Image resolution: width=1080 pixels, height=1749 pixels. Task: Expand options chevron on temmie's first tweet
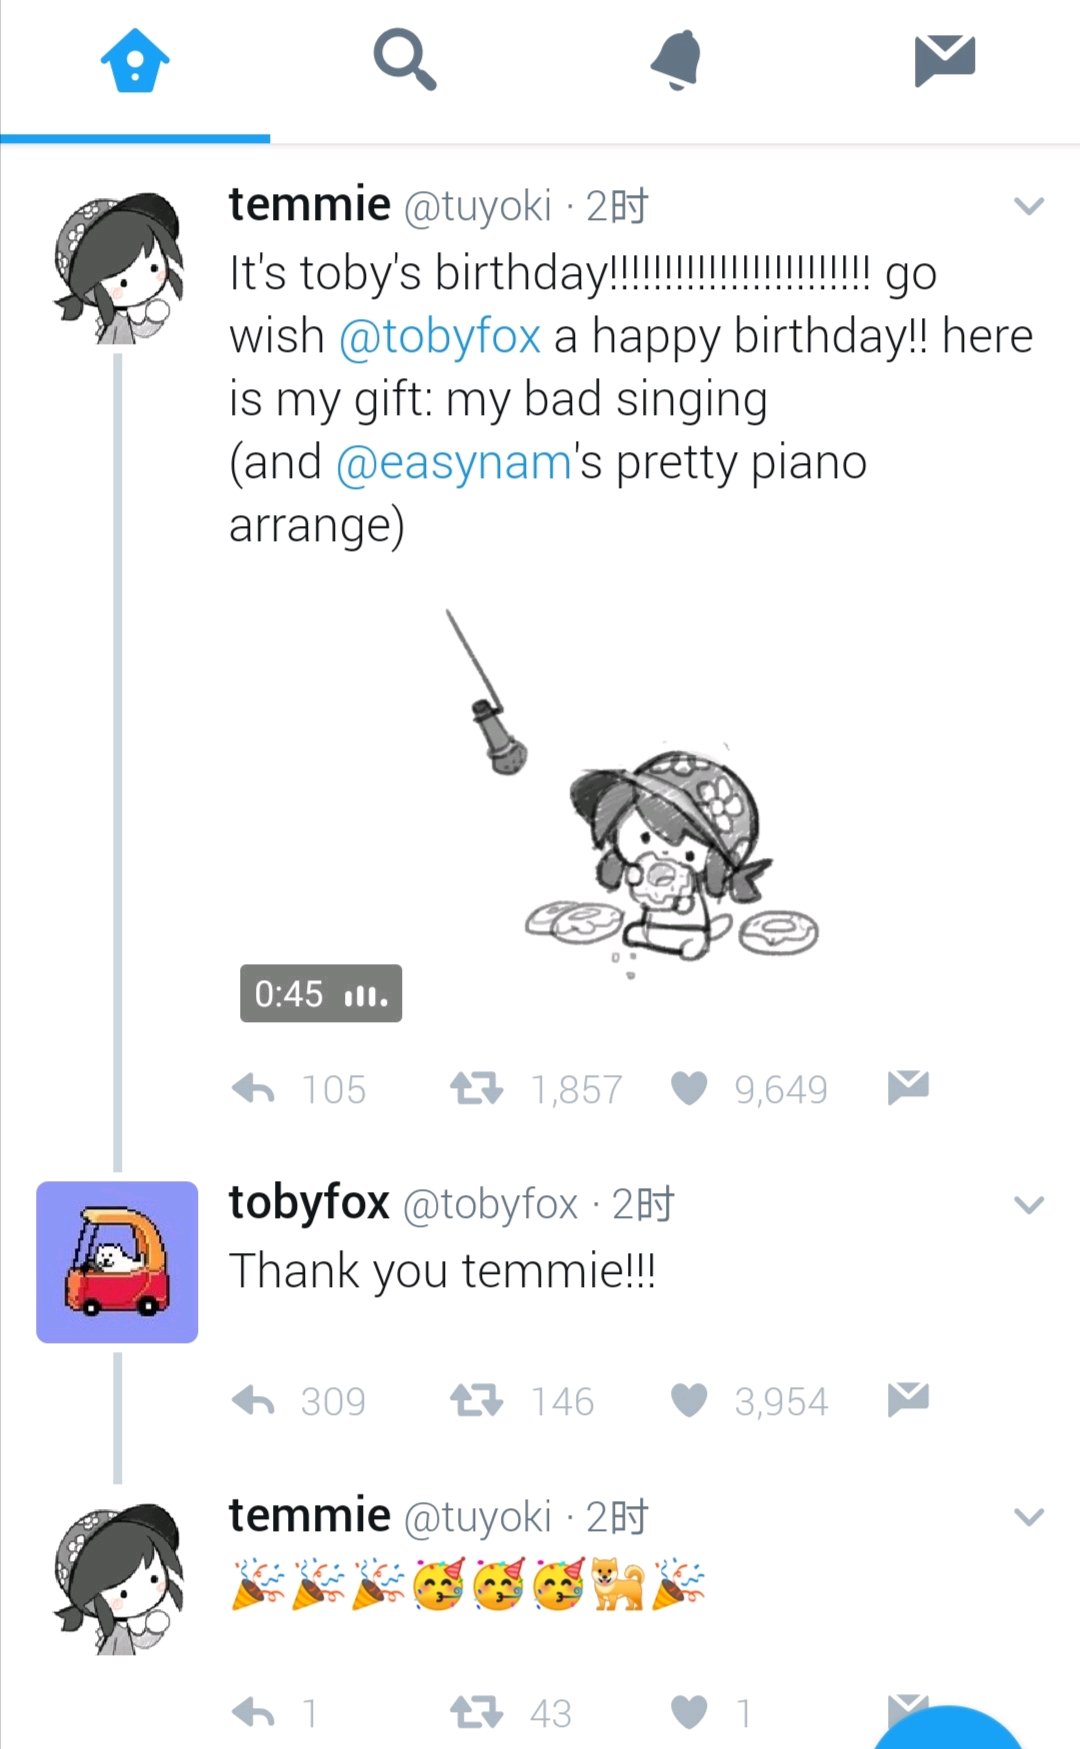pos(1029,206)
